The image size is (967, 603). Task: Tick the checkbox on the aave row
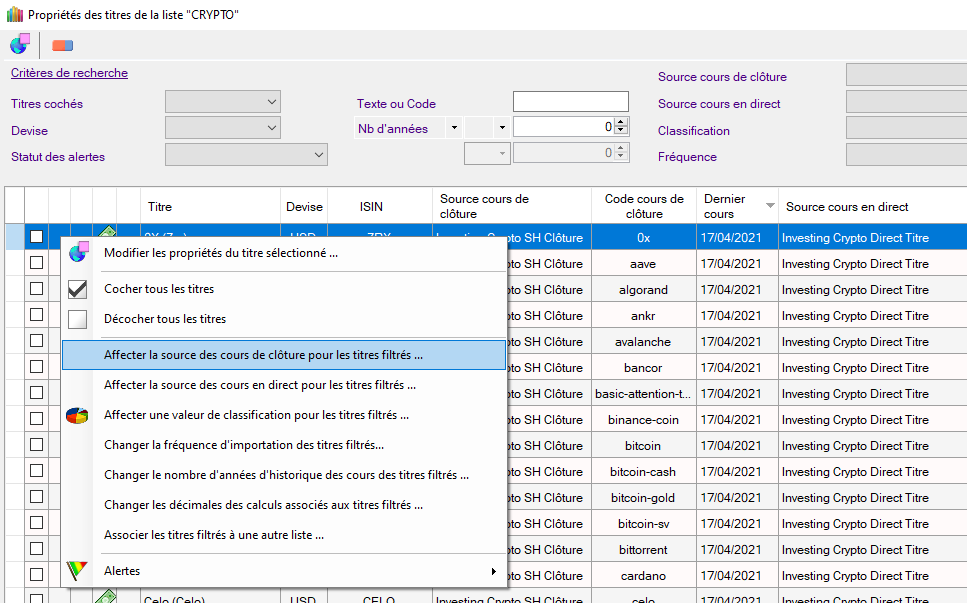(36, 263)
